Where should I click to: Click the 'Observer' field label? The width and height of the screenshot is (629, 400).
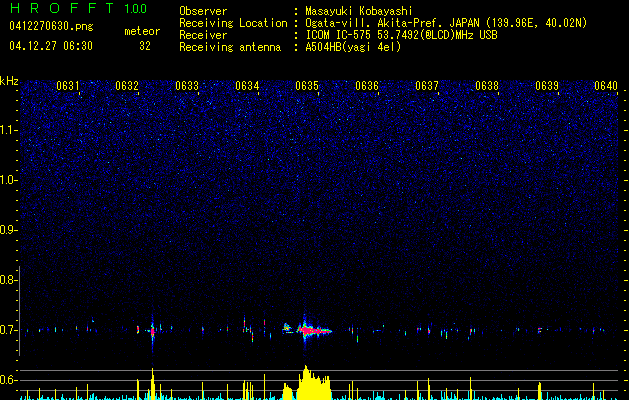pyautogui.click(x=203, y=11)
